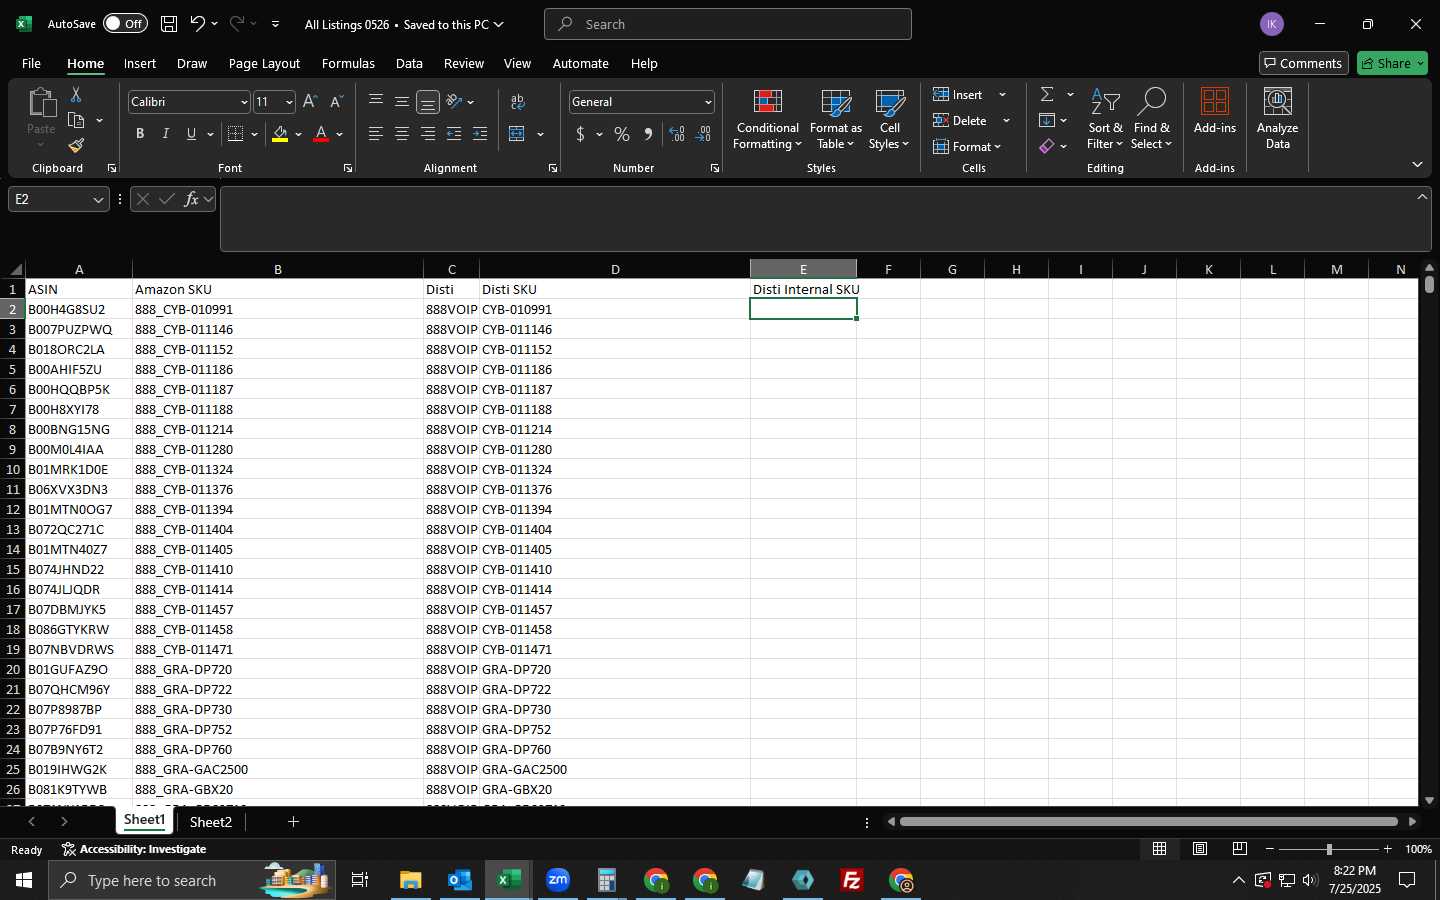Add a new sheet with plus icon
1440x900 pixels.
[293, 822]
